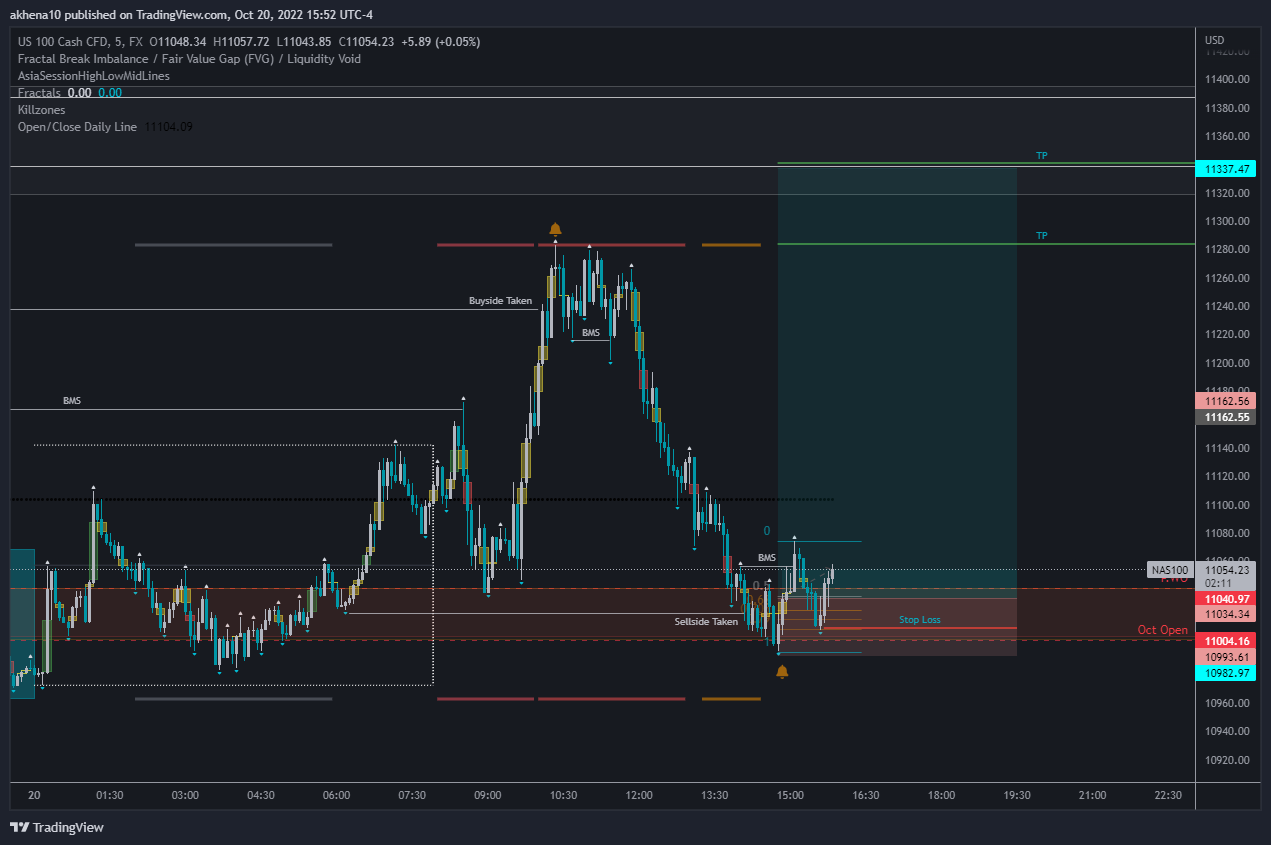Image resolution: width=1271 pixels, height=845 pixels.
Task: Click the 11200.00 price axis label
Action: coord(1227,363)
